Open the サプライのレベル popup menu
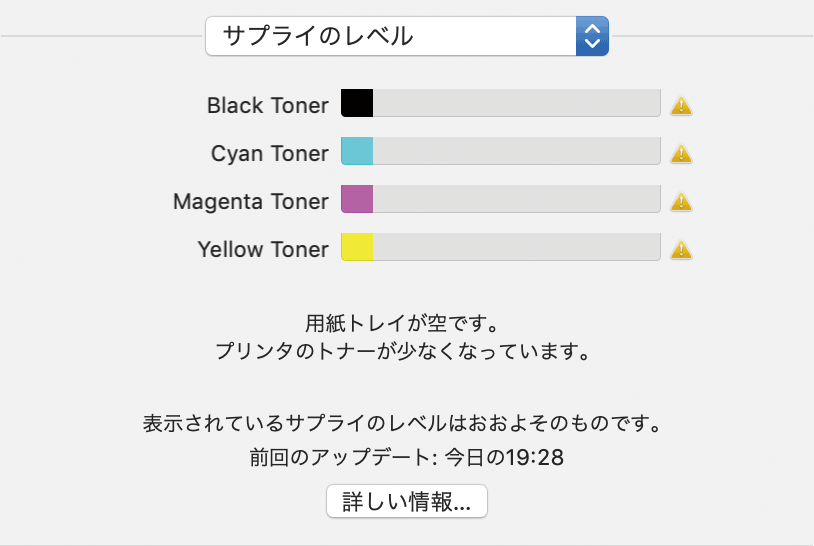 pyautogui.click(x=392, y=37)
